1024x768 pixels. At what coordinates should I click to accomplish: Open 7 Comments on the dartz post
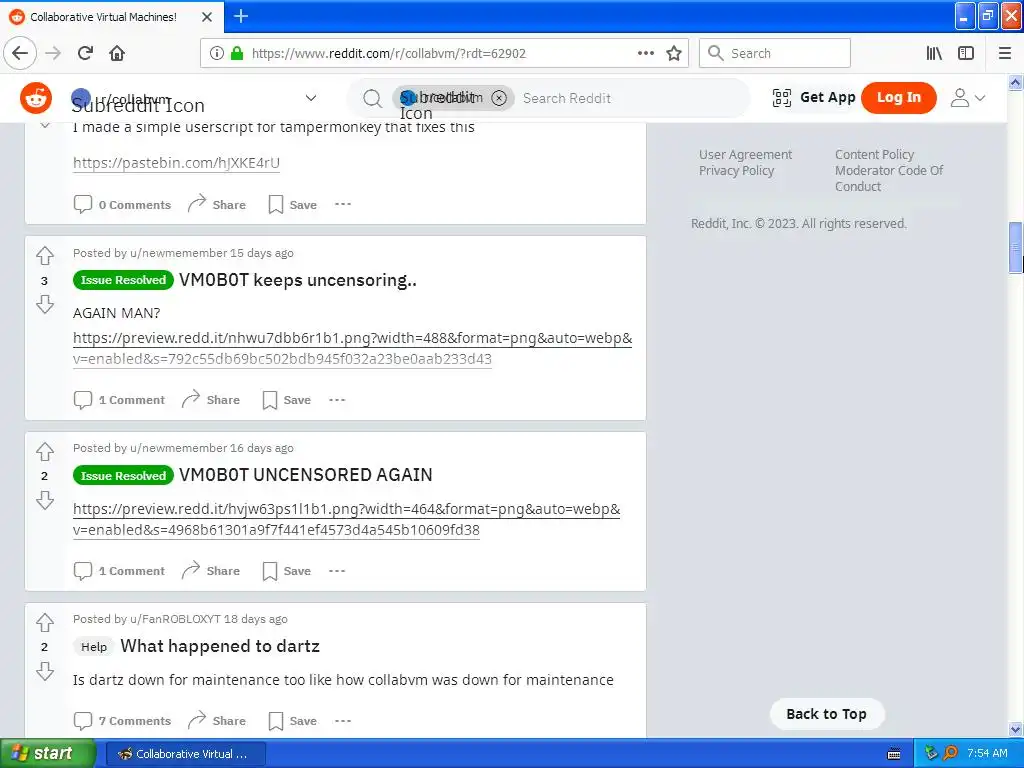click(122, 721)
